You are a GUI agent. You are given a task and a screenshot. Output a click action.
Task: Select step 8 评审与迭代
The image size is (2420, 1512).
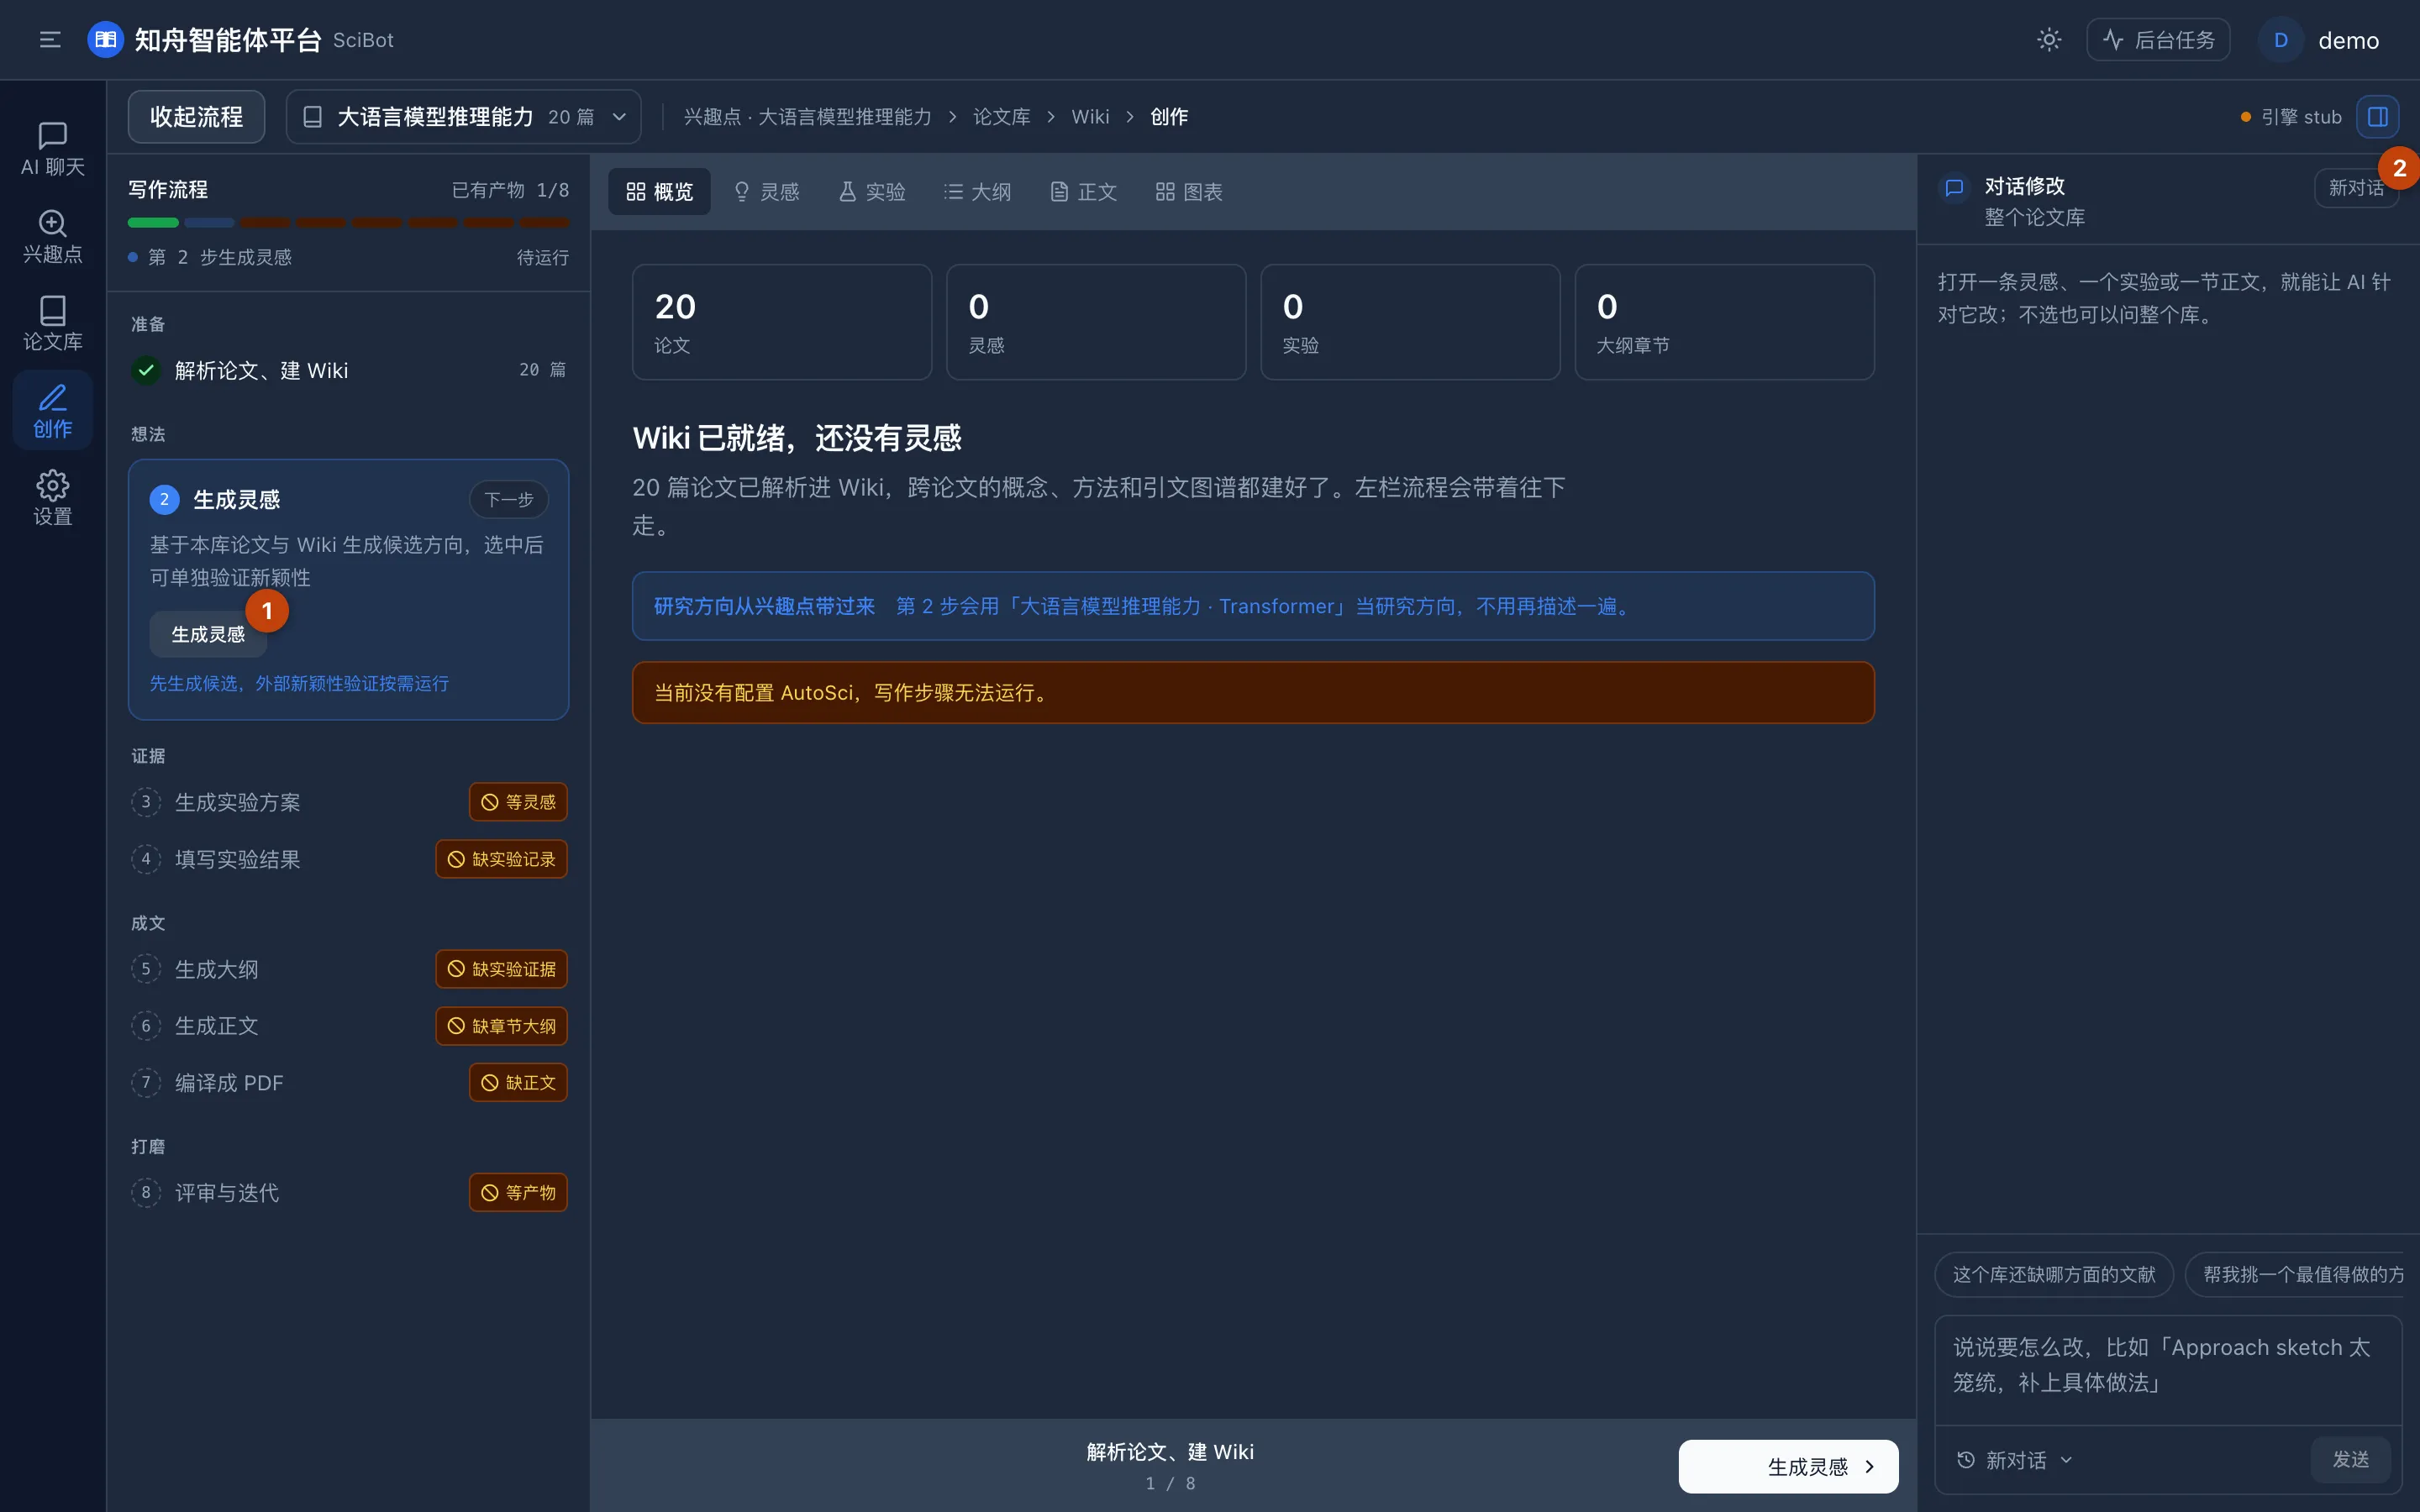(348, 1192)
